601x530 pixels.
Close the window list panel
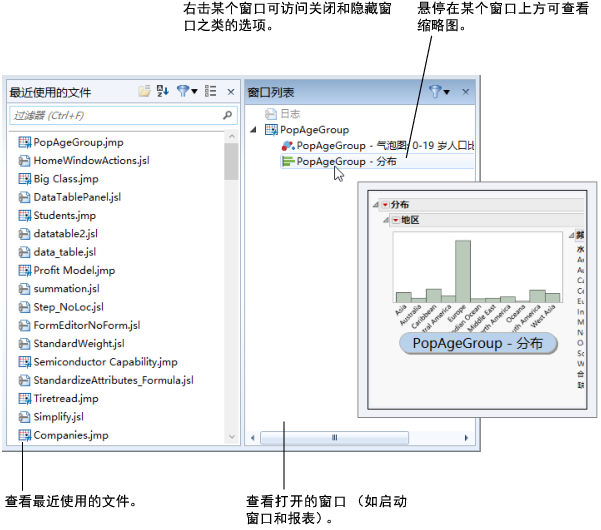(x=465, y=92)
